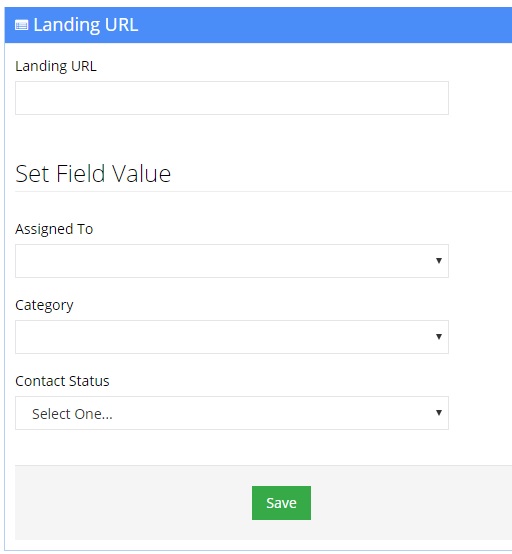Open the Category dropdown
The image size is (512, 554).
tap(232, 337)
